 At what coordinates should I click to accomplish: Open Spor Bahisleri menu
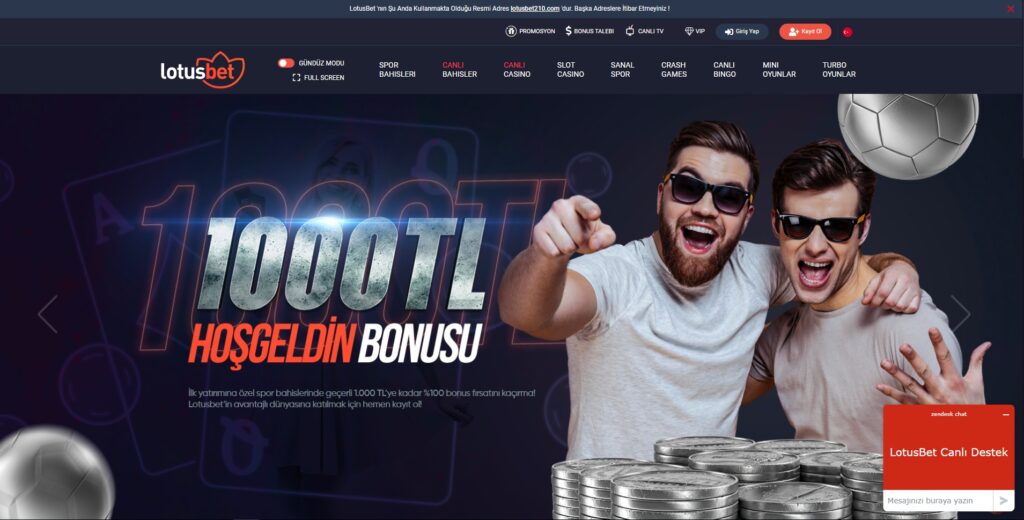(x=397, y=70)
